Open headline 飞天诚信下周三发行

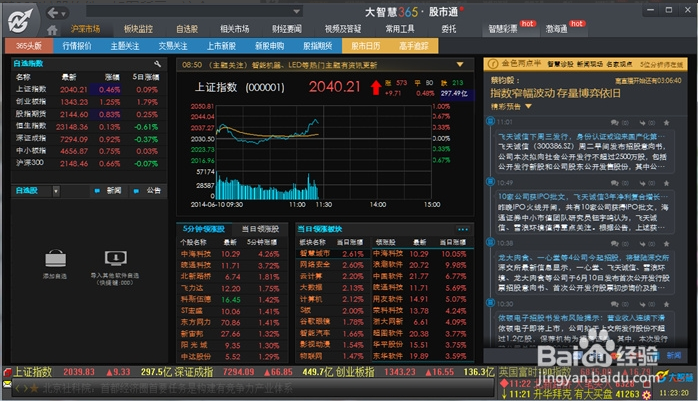click(x=581, y=136)
